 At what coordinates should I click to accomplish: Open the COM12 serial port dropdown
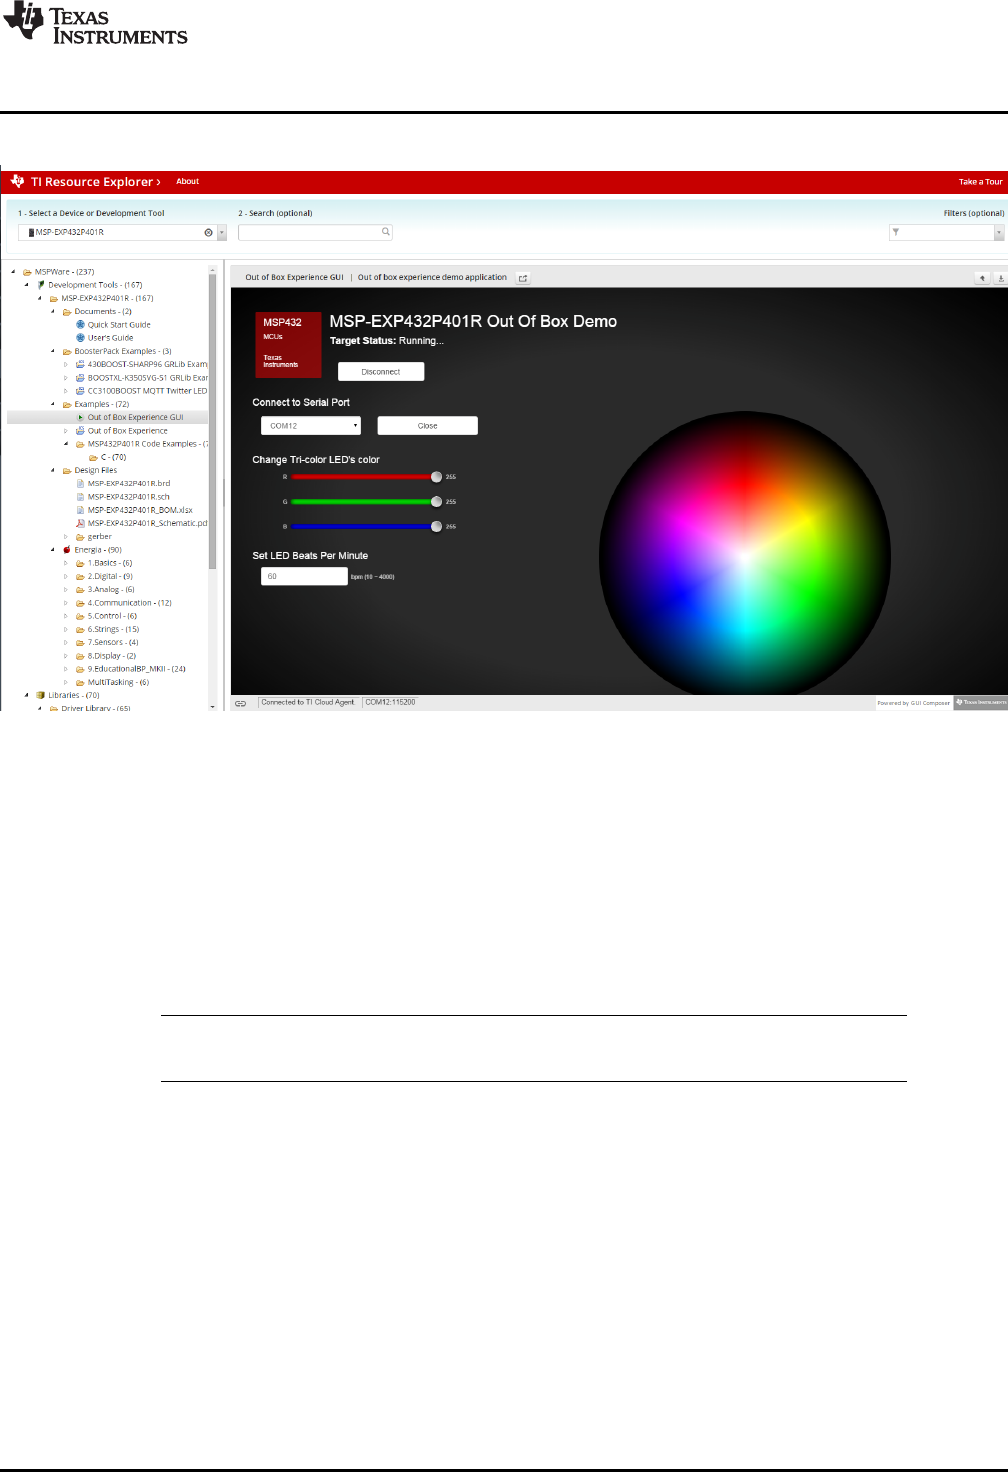[x=310, y=426]
